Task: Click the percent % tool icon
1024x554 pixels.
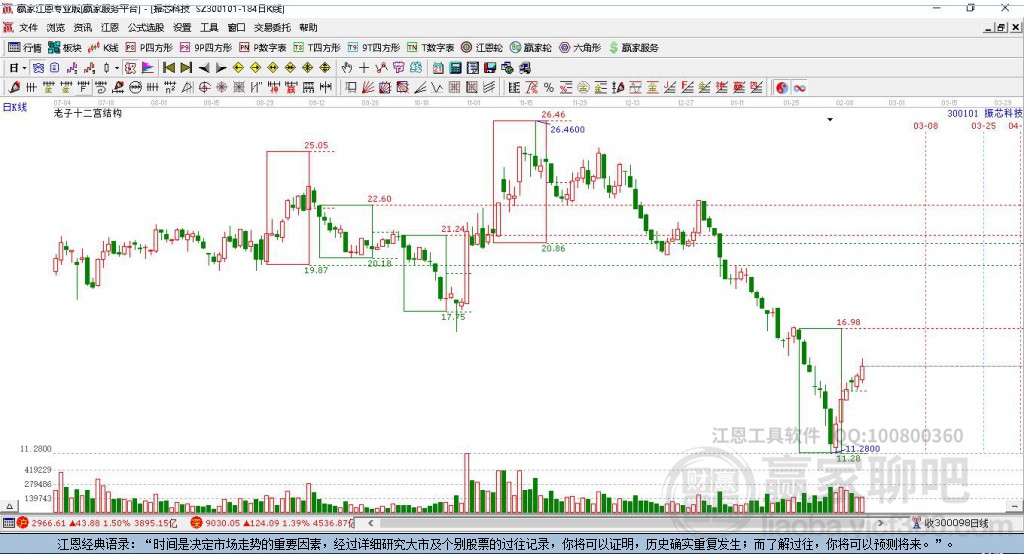Action: 549,87
